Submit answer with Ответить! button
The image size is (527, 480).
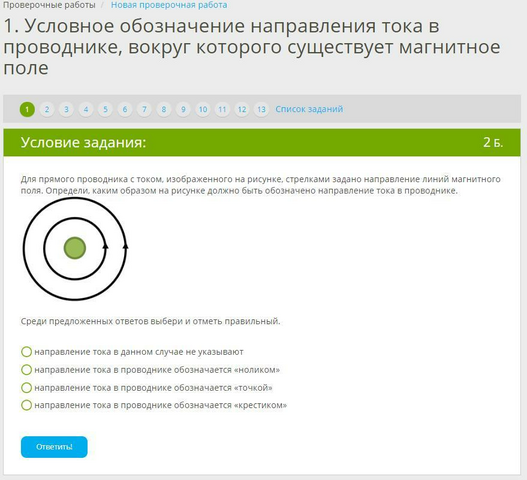pyautogui.click(x=54, y=447)
